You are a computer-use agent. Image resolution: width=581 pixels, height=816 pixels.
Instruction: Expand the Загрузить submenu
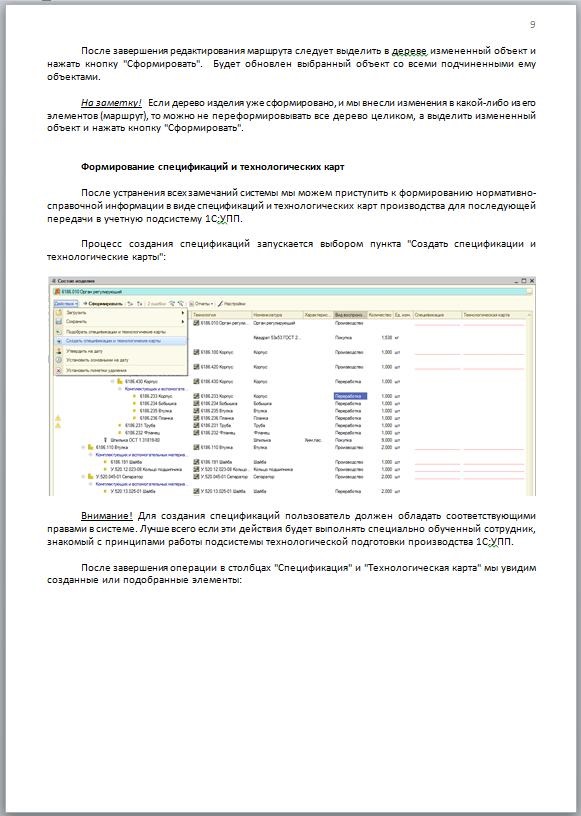120,313
